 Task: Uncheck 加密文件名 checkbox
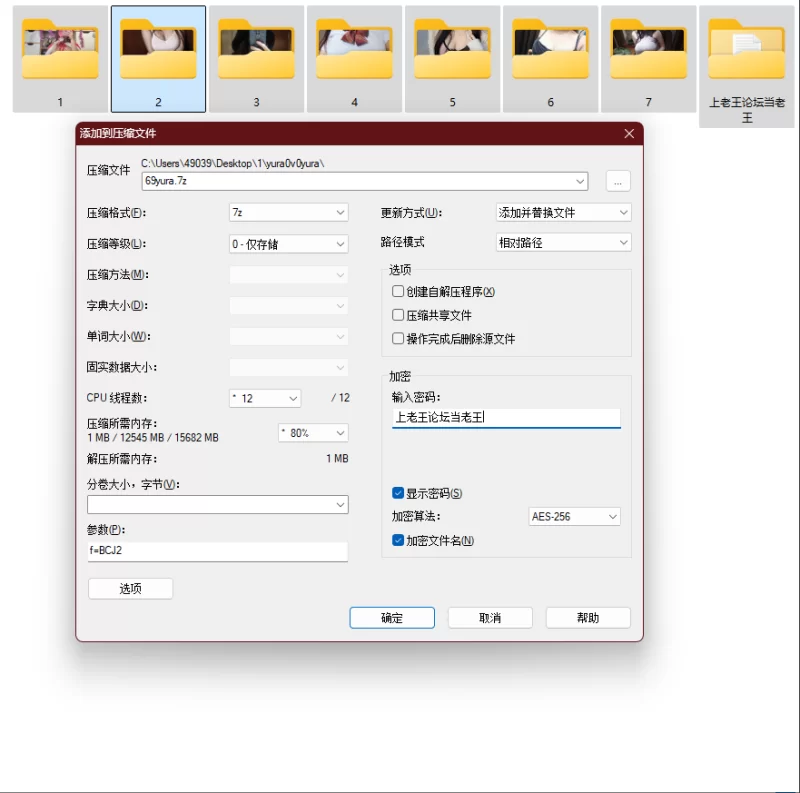tap(398, 540)
